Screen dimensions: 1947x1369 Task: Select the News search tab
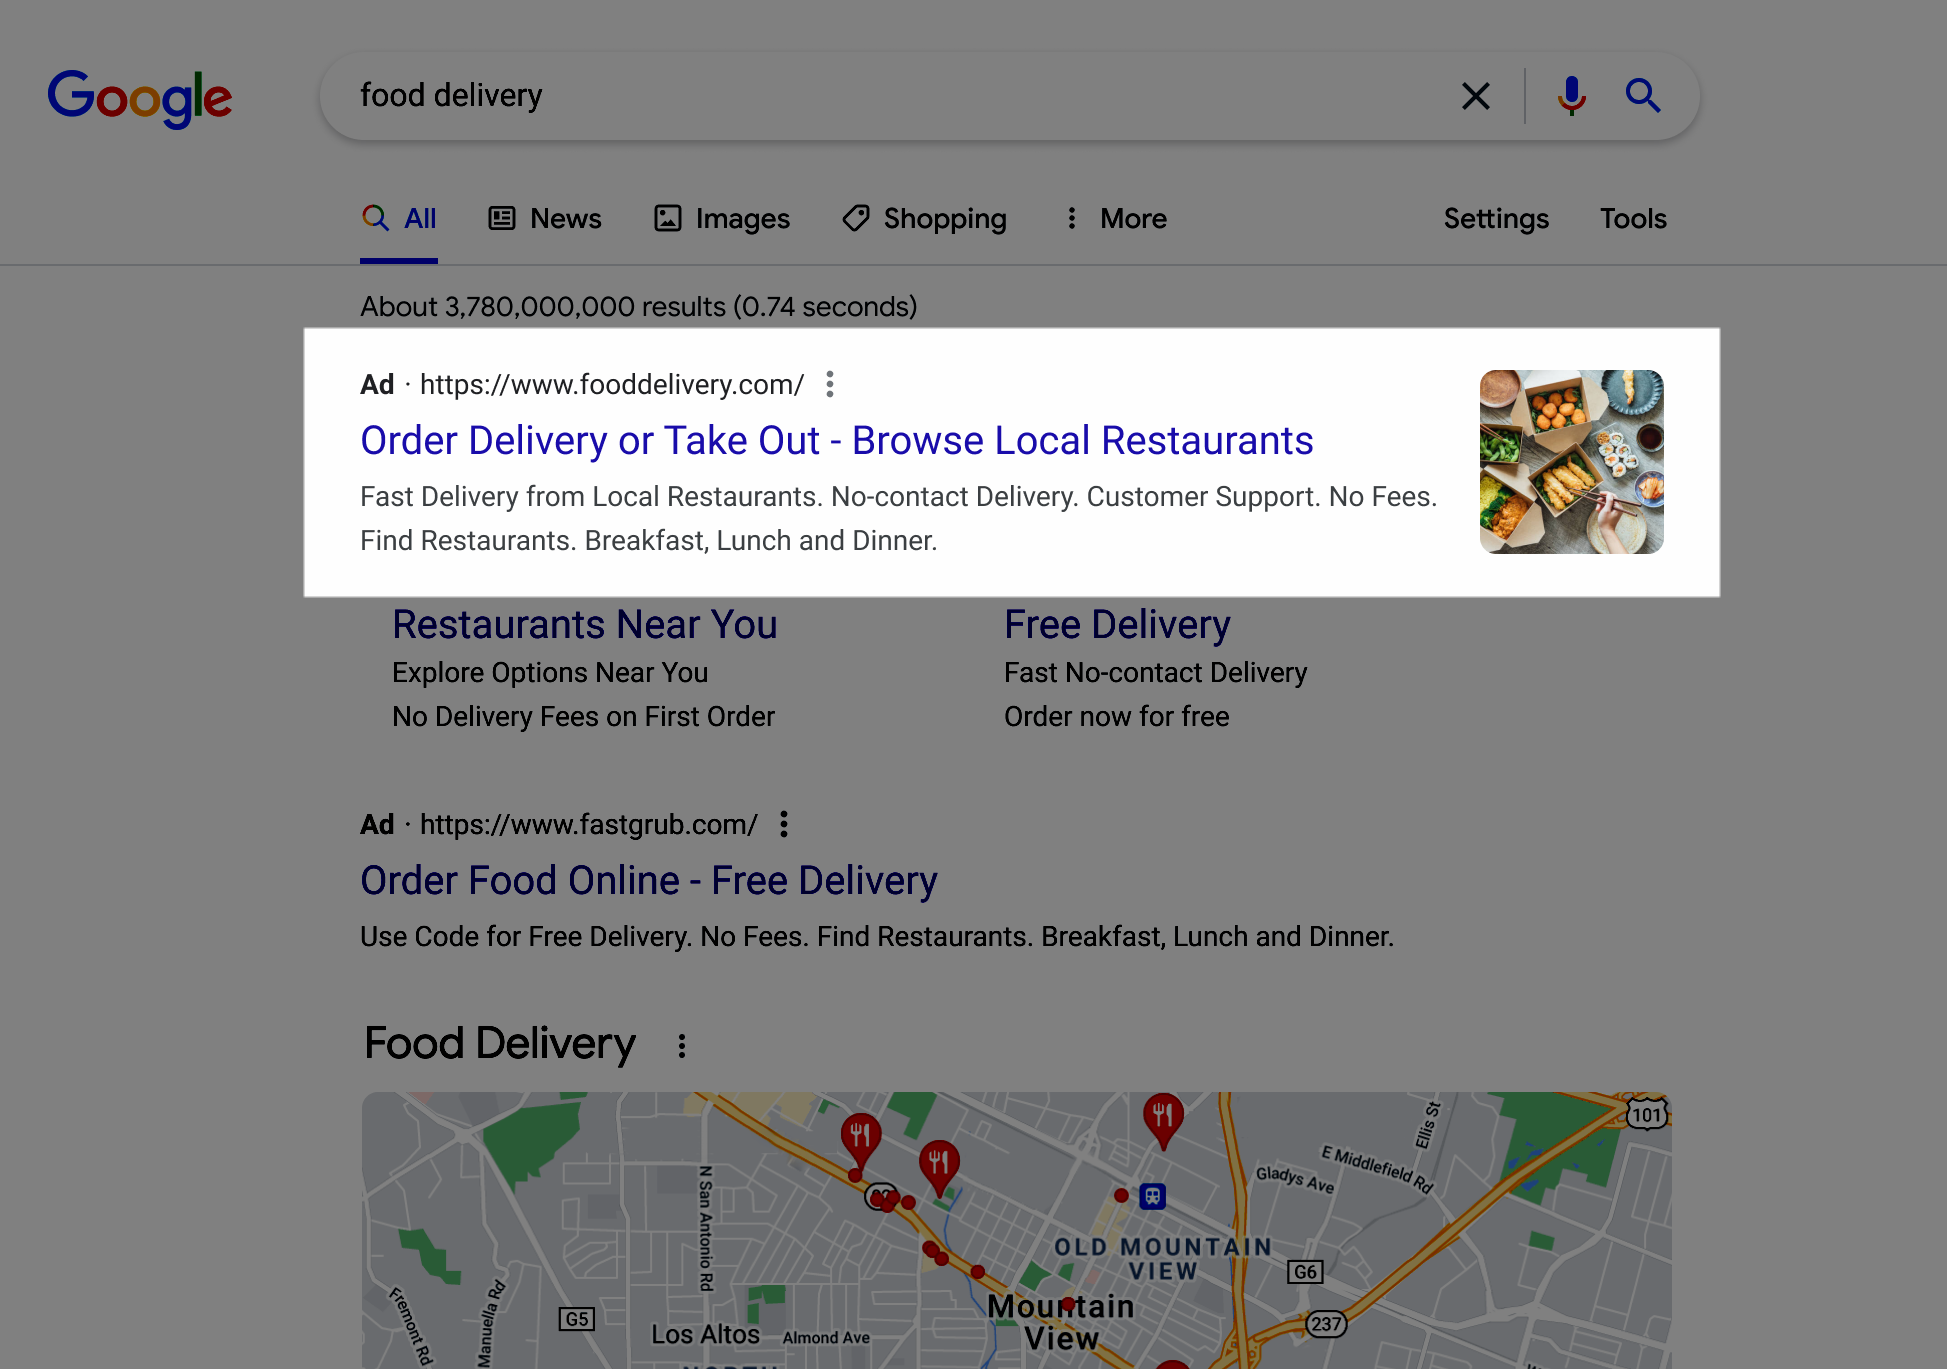pyautogui.click(x=547, y=219)
